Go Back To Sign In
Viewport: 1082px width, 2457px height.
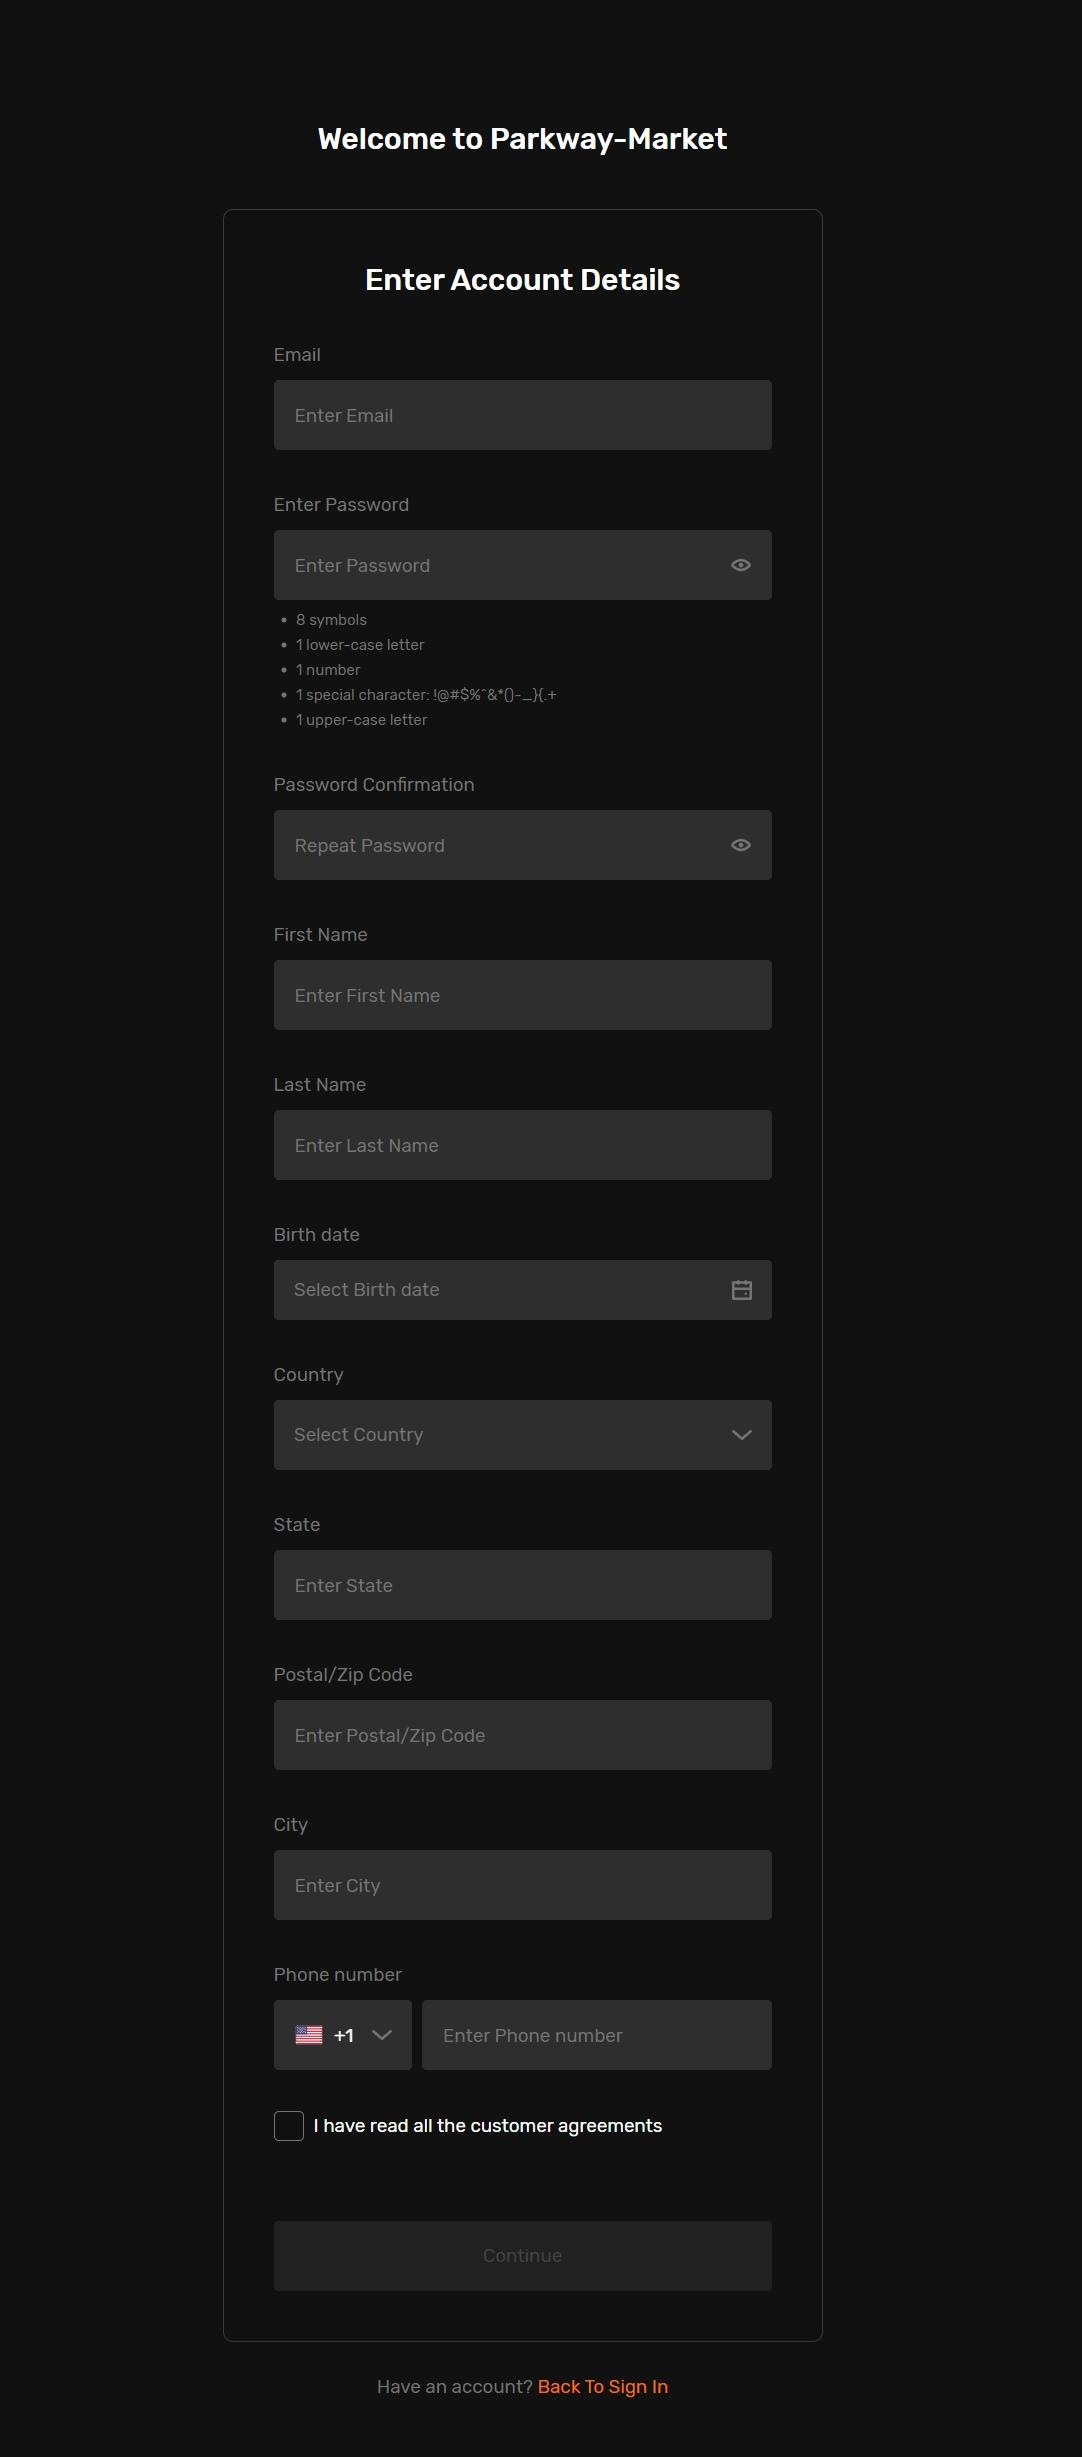pyautogui.click(x=603, y=2387)
